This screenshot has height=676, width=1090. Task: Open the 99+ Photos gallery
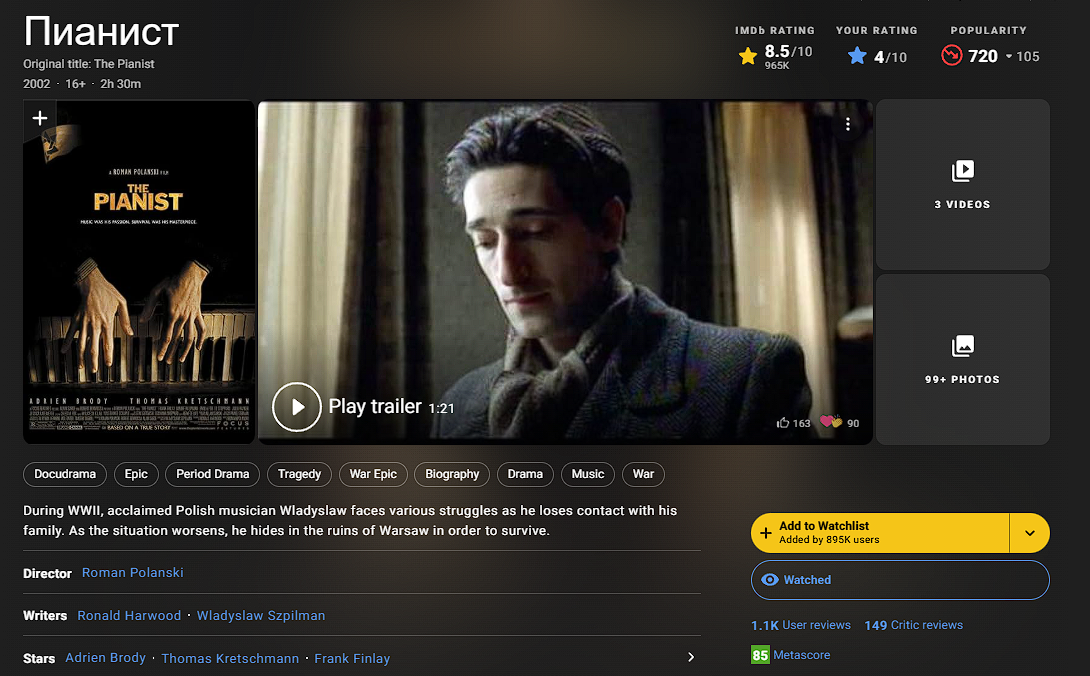pyautogui.click(x=963, y=360)
